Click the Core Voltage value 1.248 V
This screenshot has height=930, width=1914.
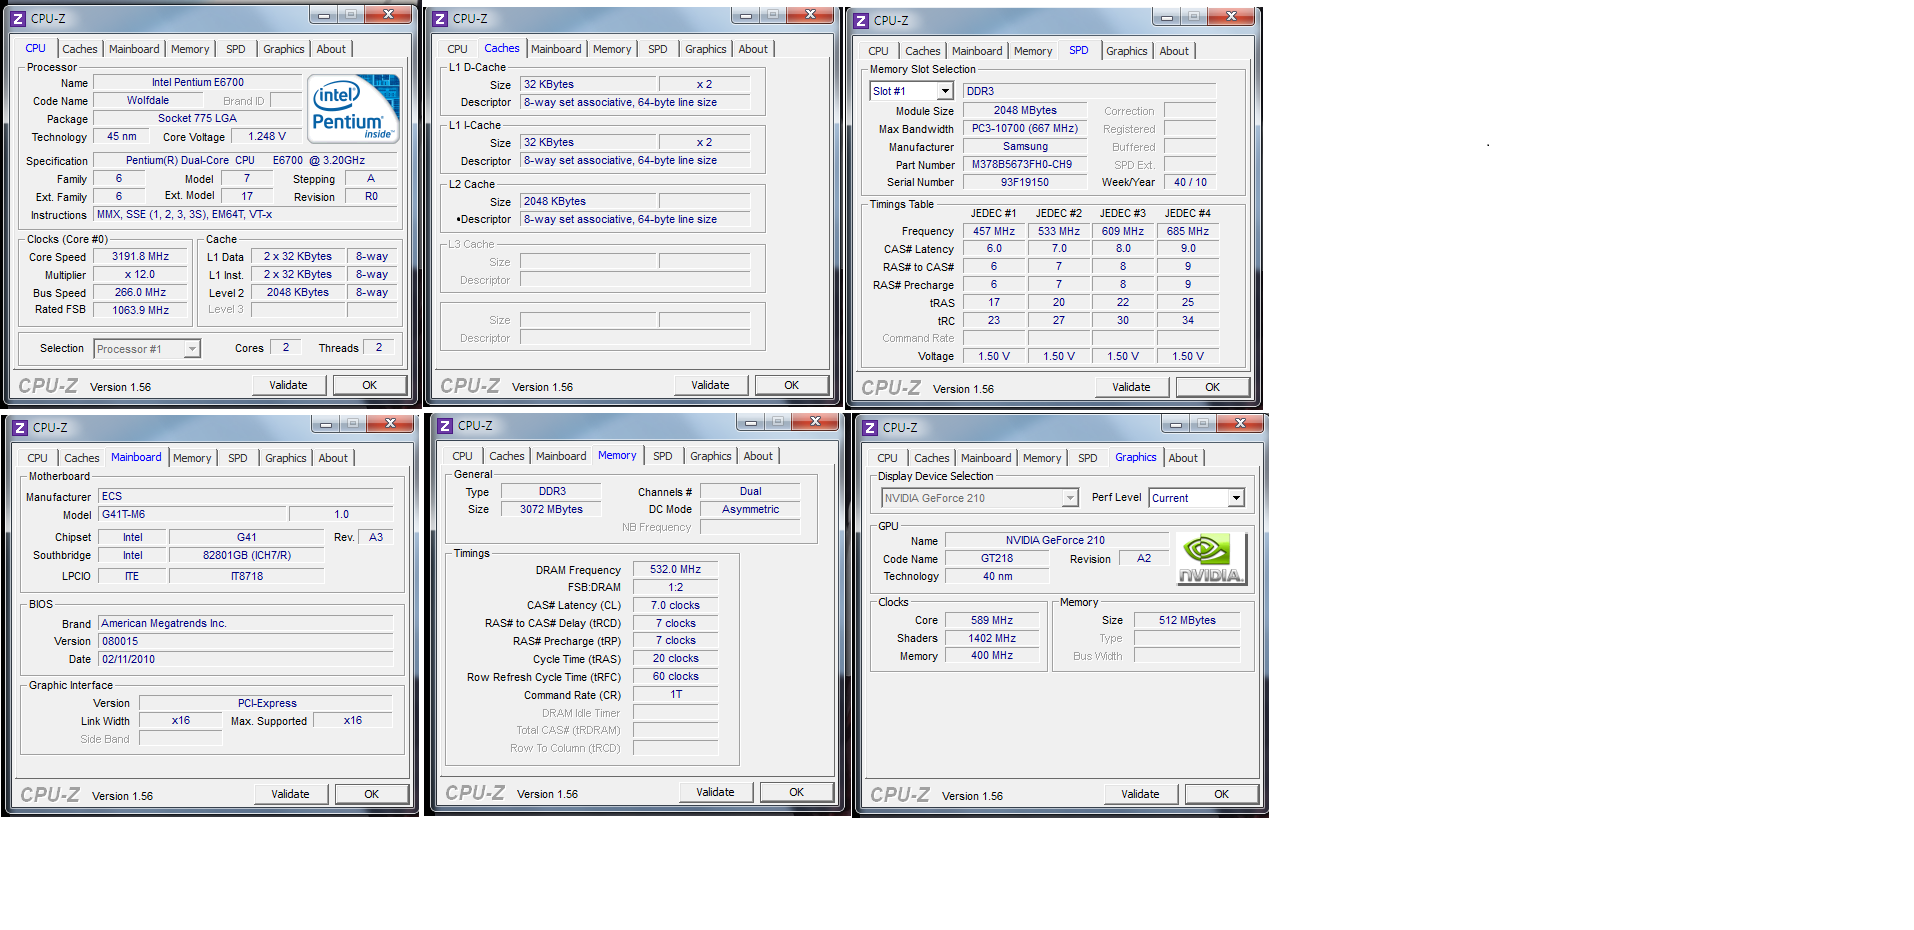[267, 137]
